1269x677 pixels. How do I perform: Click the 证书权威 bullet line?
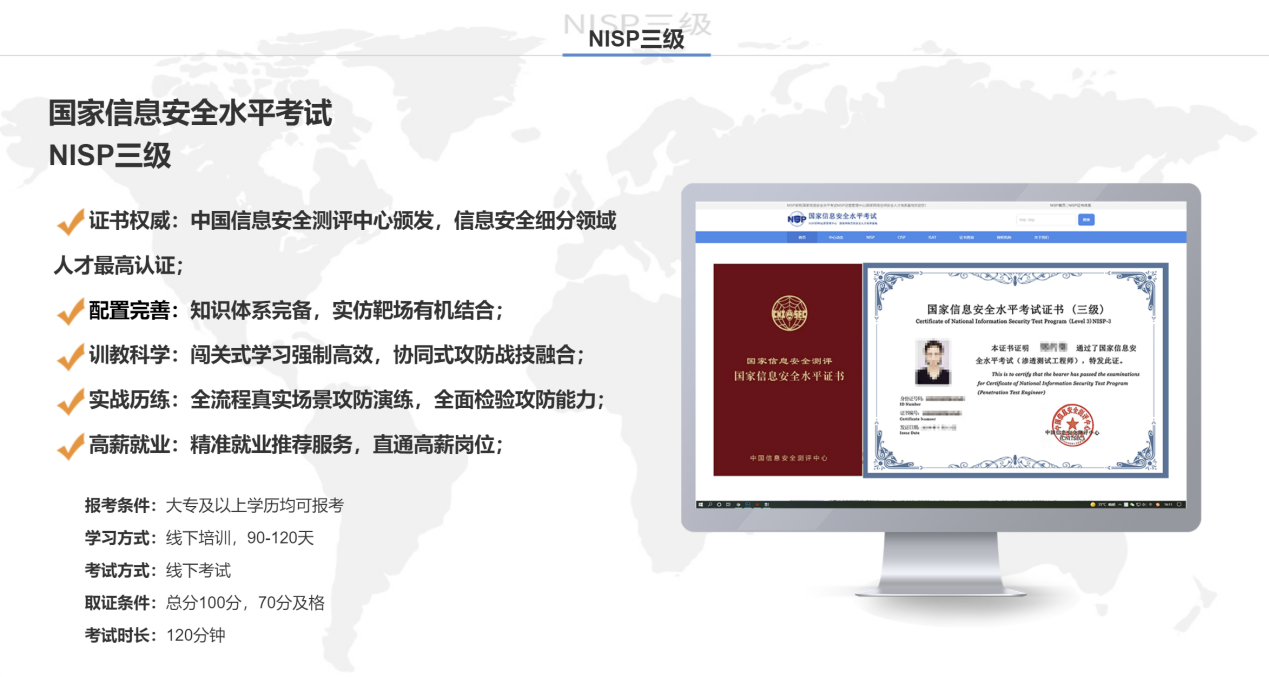(x=337, y=221)
